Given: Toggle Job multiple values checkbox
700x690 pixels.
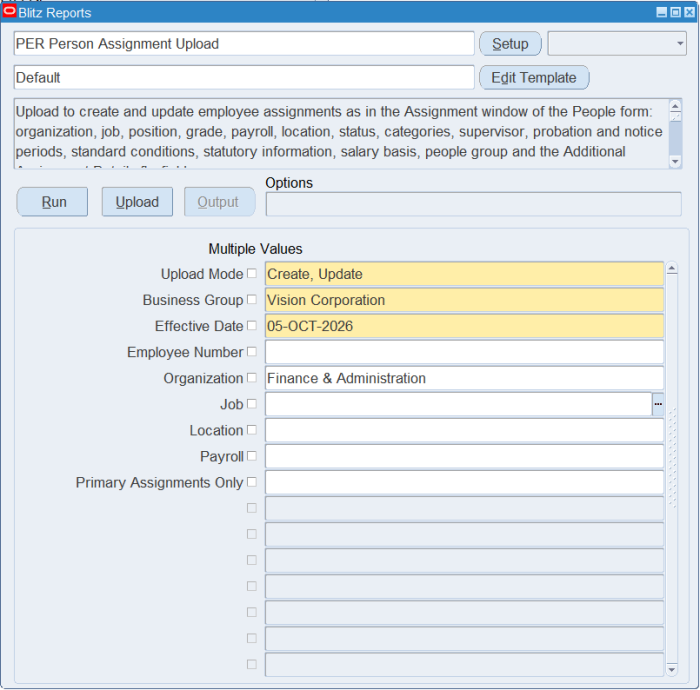Looking at the screenshot, I should pos(252,403).
